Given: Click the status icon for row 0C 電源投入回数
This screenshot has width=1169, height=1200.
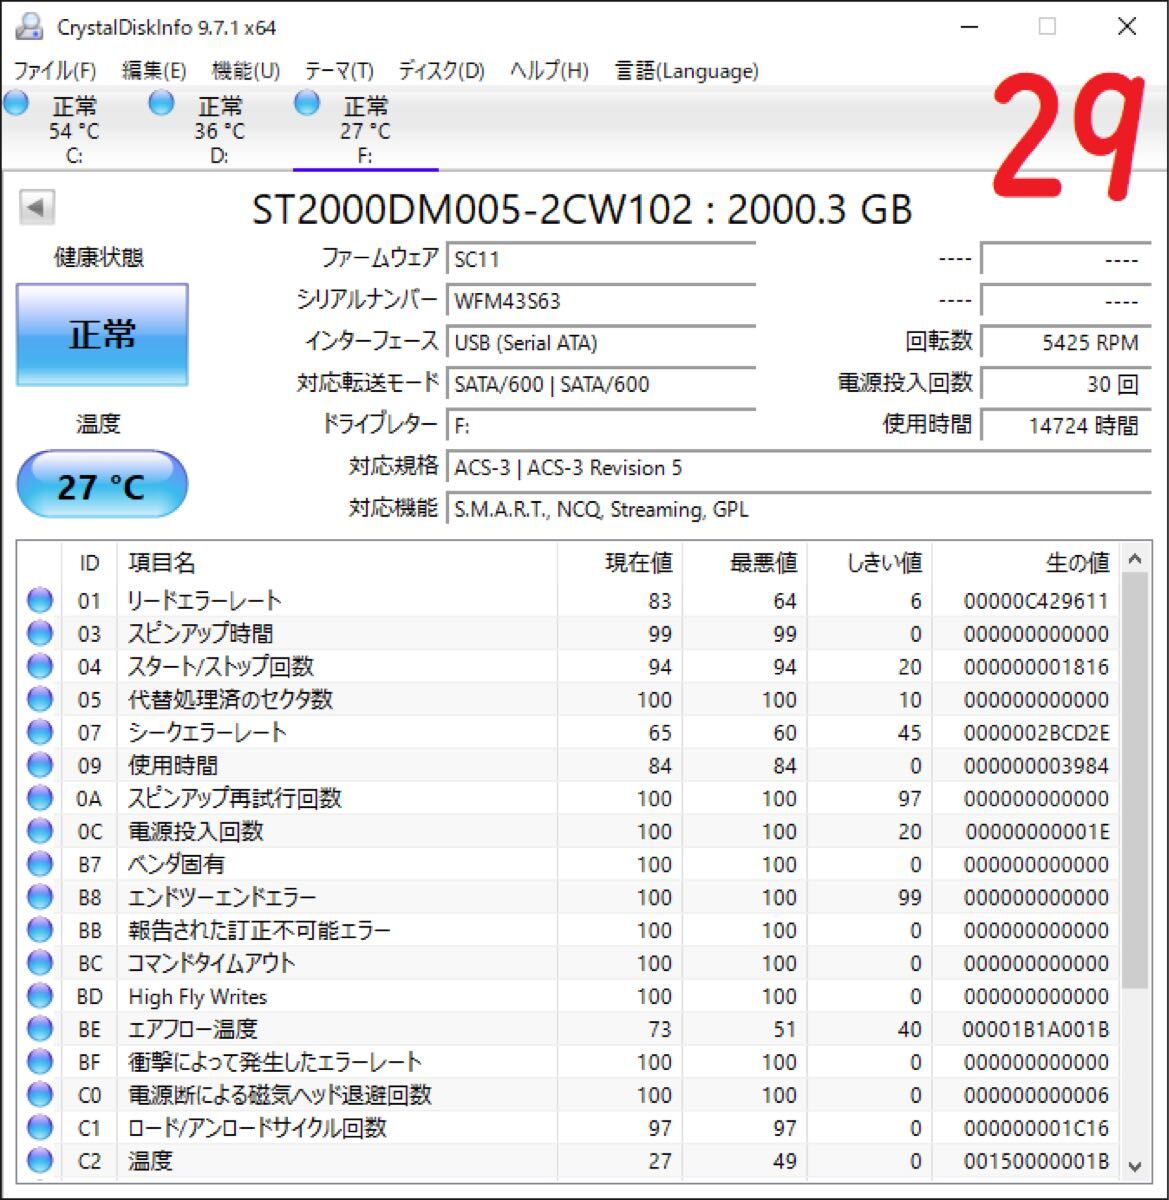Looking at the screenshot, I should coord(40,831).
